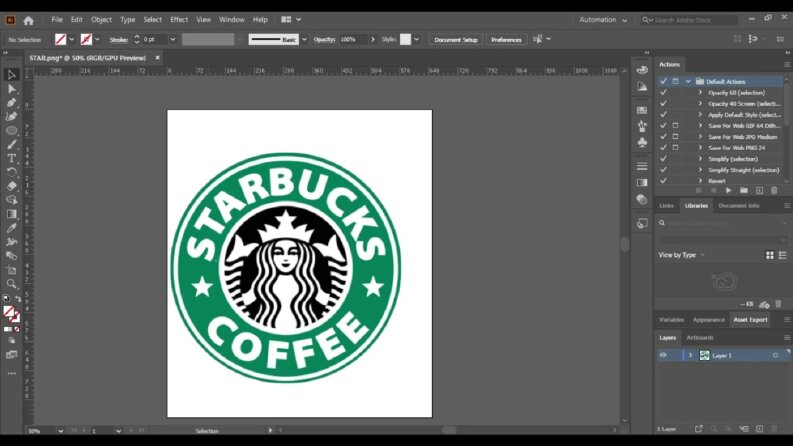Image resolution: width=793 pixels, height=446 pixels.
Task: Open the Automation workspace switcher
Action: coord(603,20)
